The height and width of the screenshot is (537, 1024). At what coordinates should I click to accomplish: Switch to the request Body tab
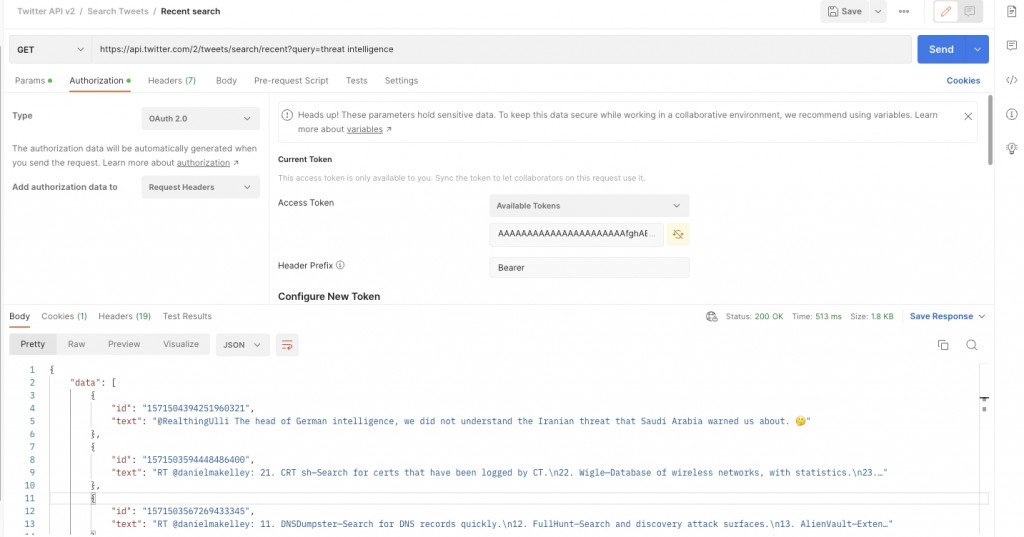click(226, 81)
